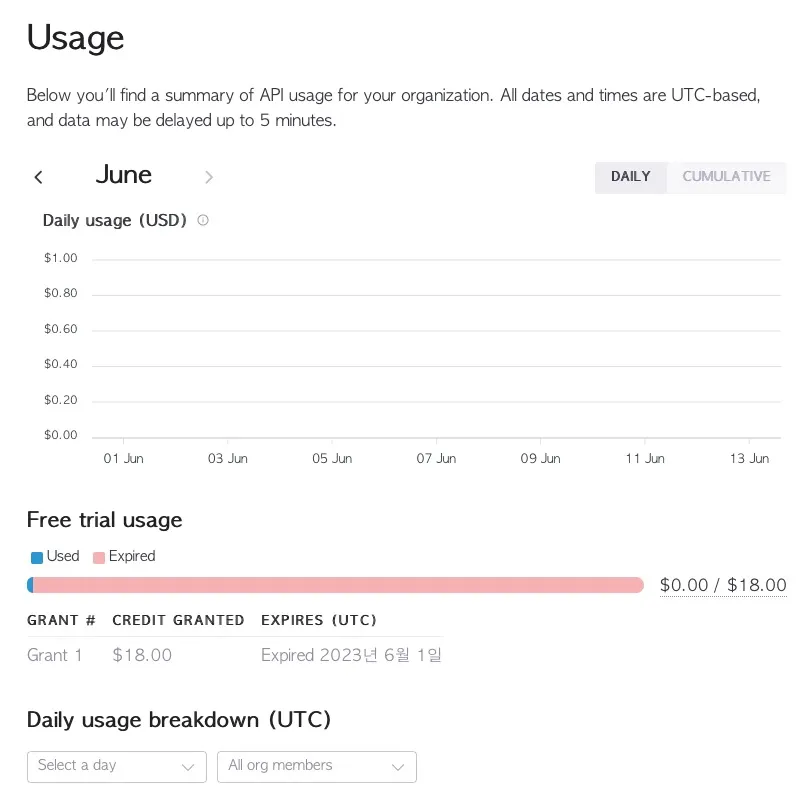Image resolution: width=804 pixels, height=802 pixels.
Task: Open the All org members dropdown
Action: (x=316, y=766)
